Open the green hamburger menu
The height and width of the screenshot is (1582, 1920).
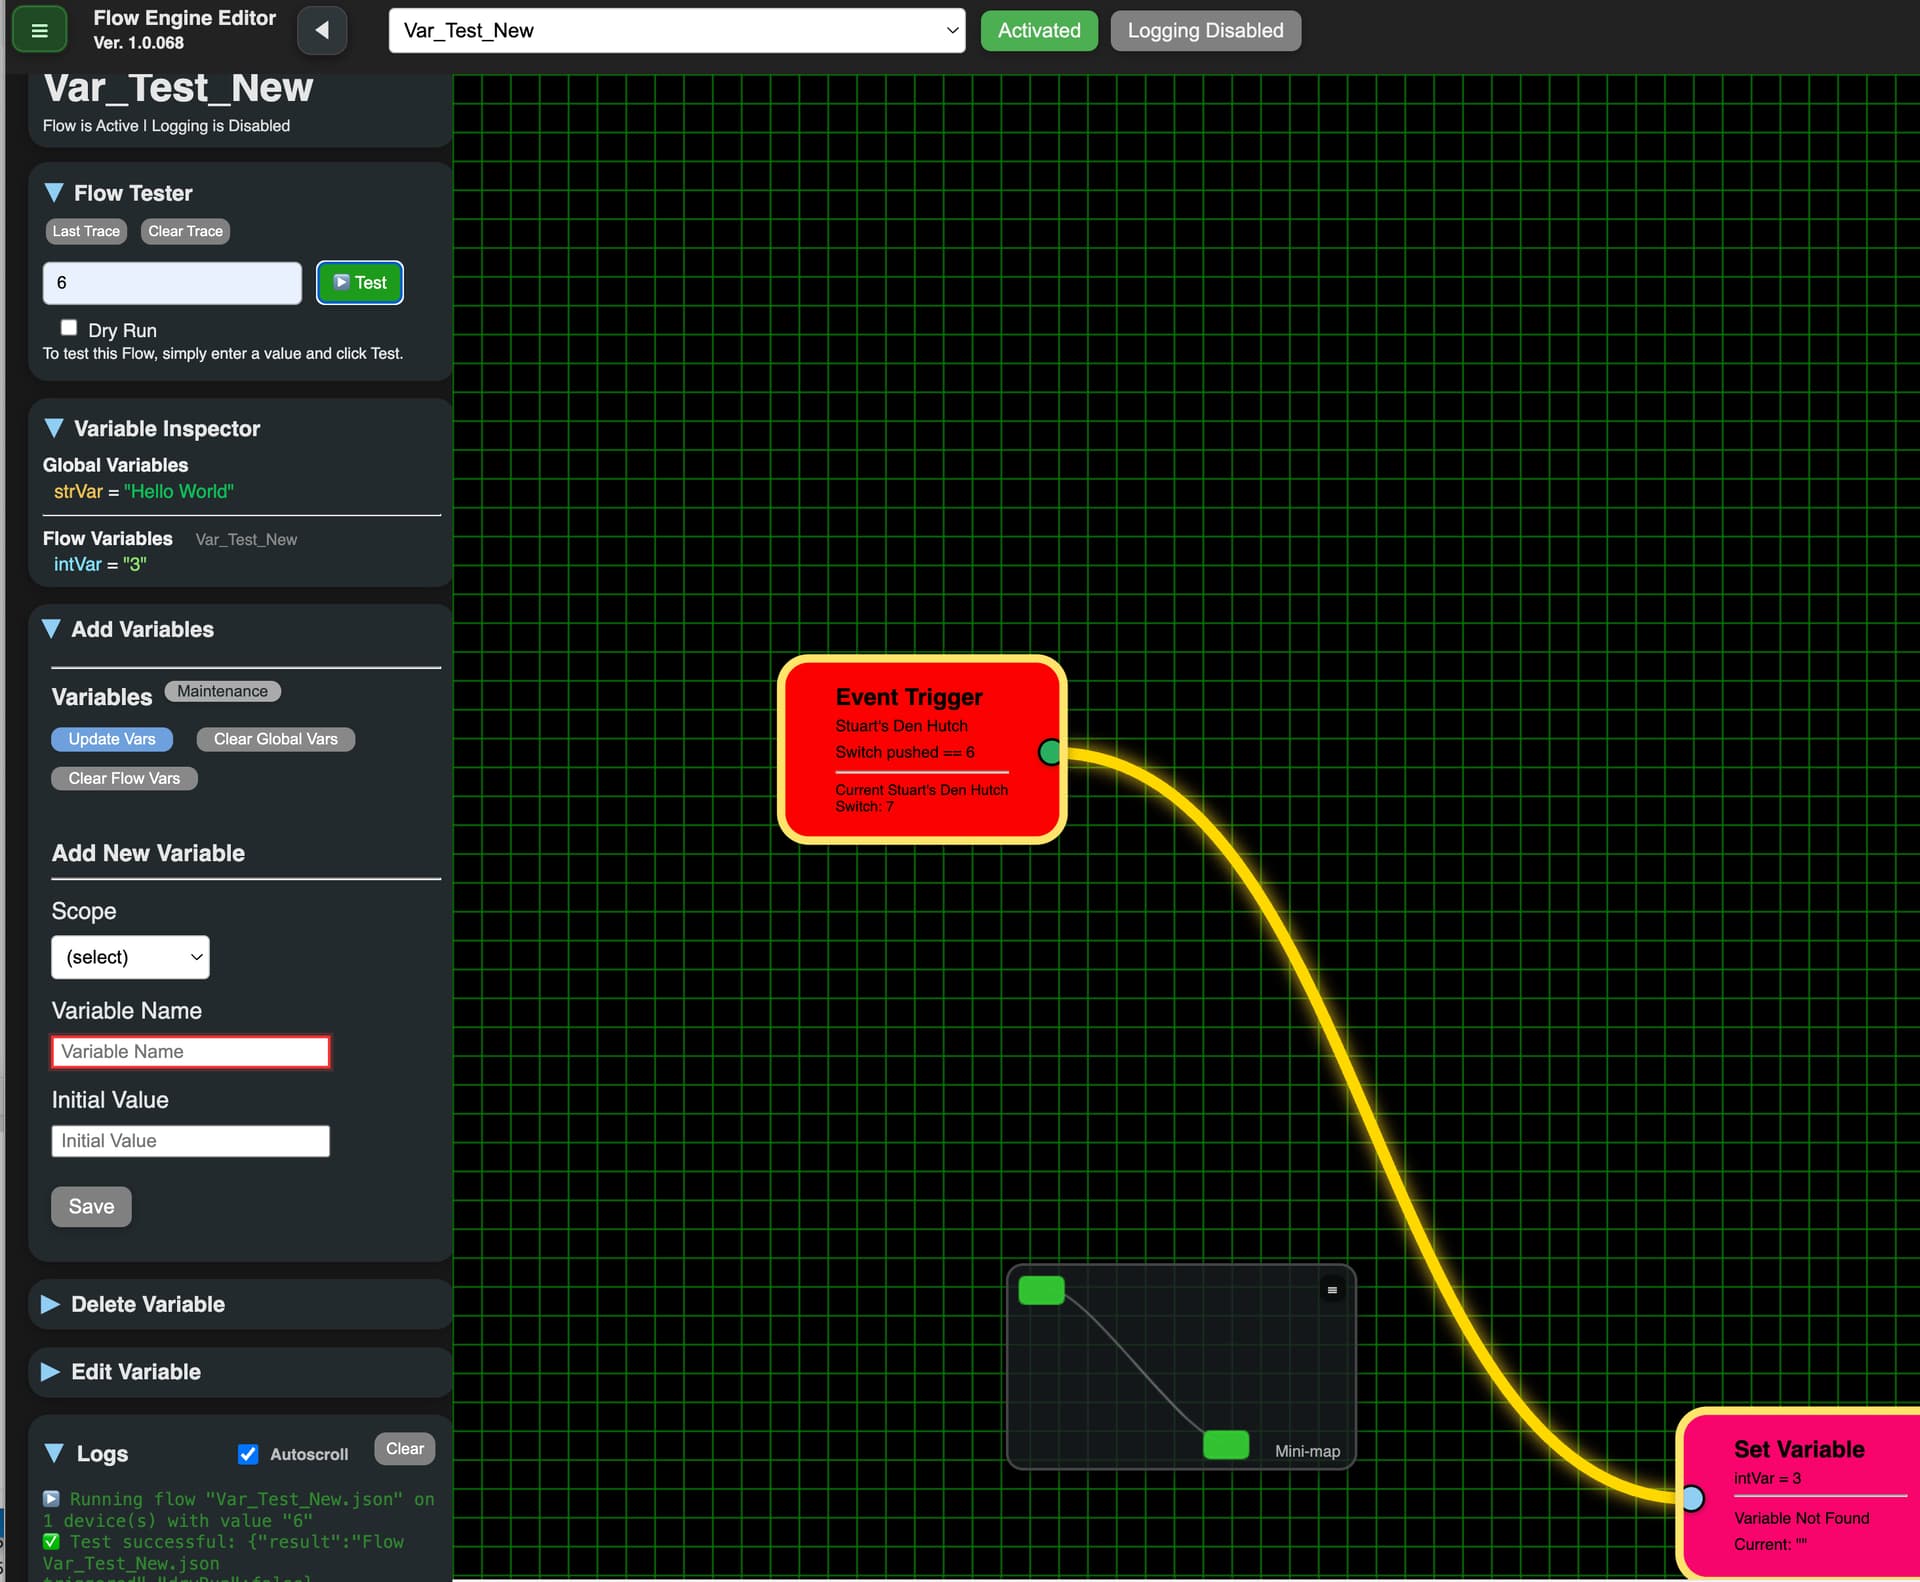(39, 30)
